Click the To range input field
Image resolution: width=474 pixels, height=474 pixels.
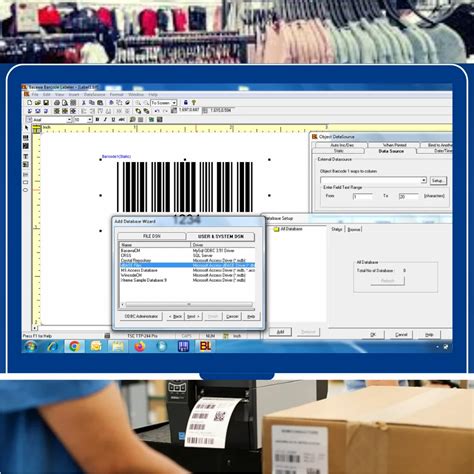click(x=408, y=196)
